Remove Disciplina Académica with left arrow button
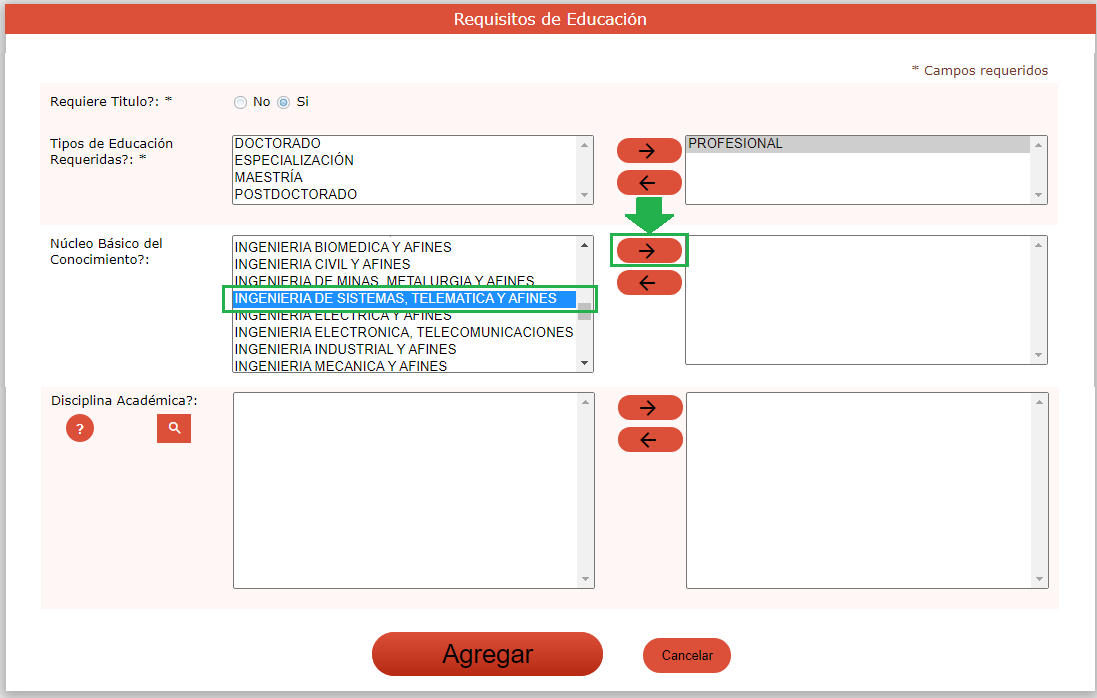The height and width of the screenshot is (698, 1097). click(650, 440)
